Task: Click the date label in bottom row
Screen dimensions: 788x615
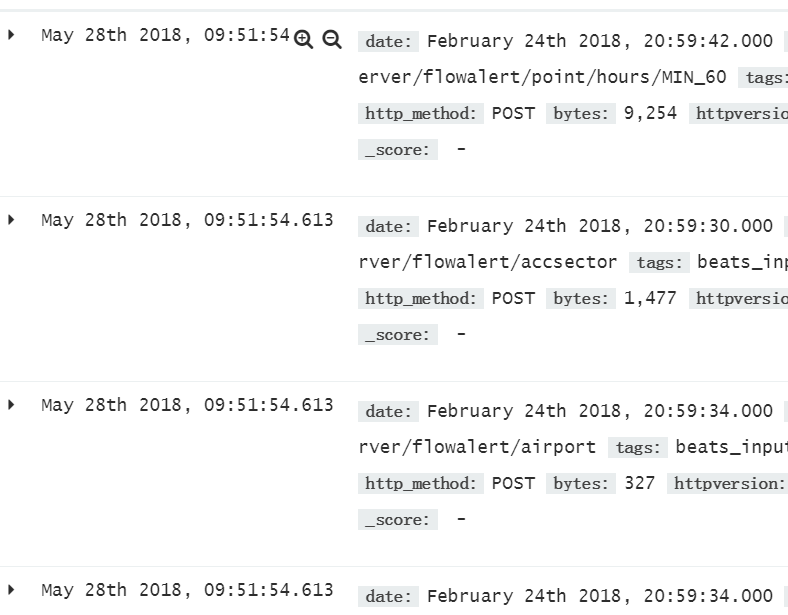Action: pos(388,596)
